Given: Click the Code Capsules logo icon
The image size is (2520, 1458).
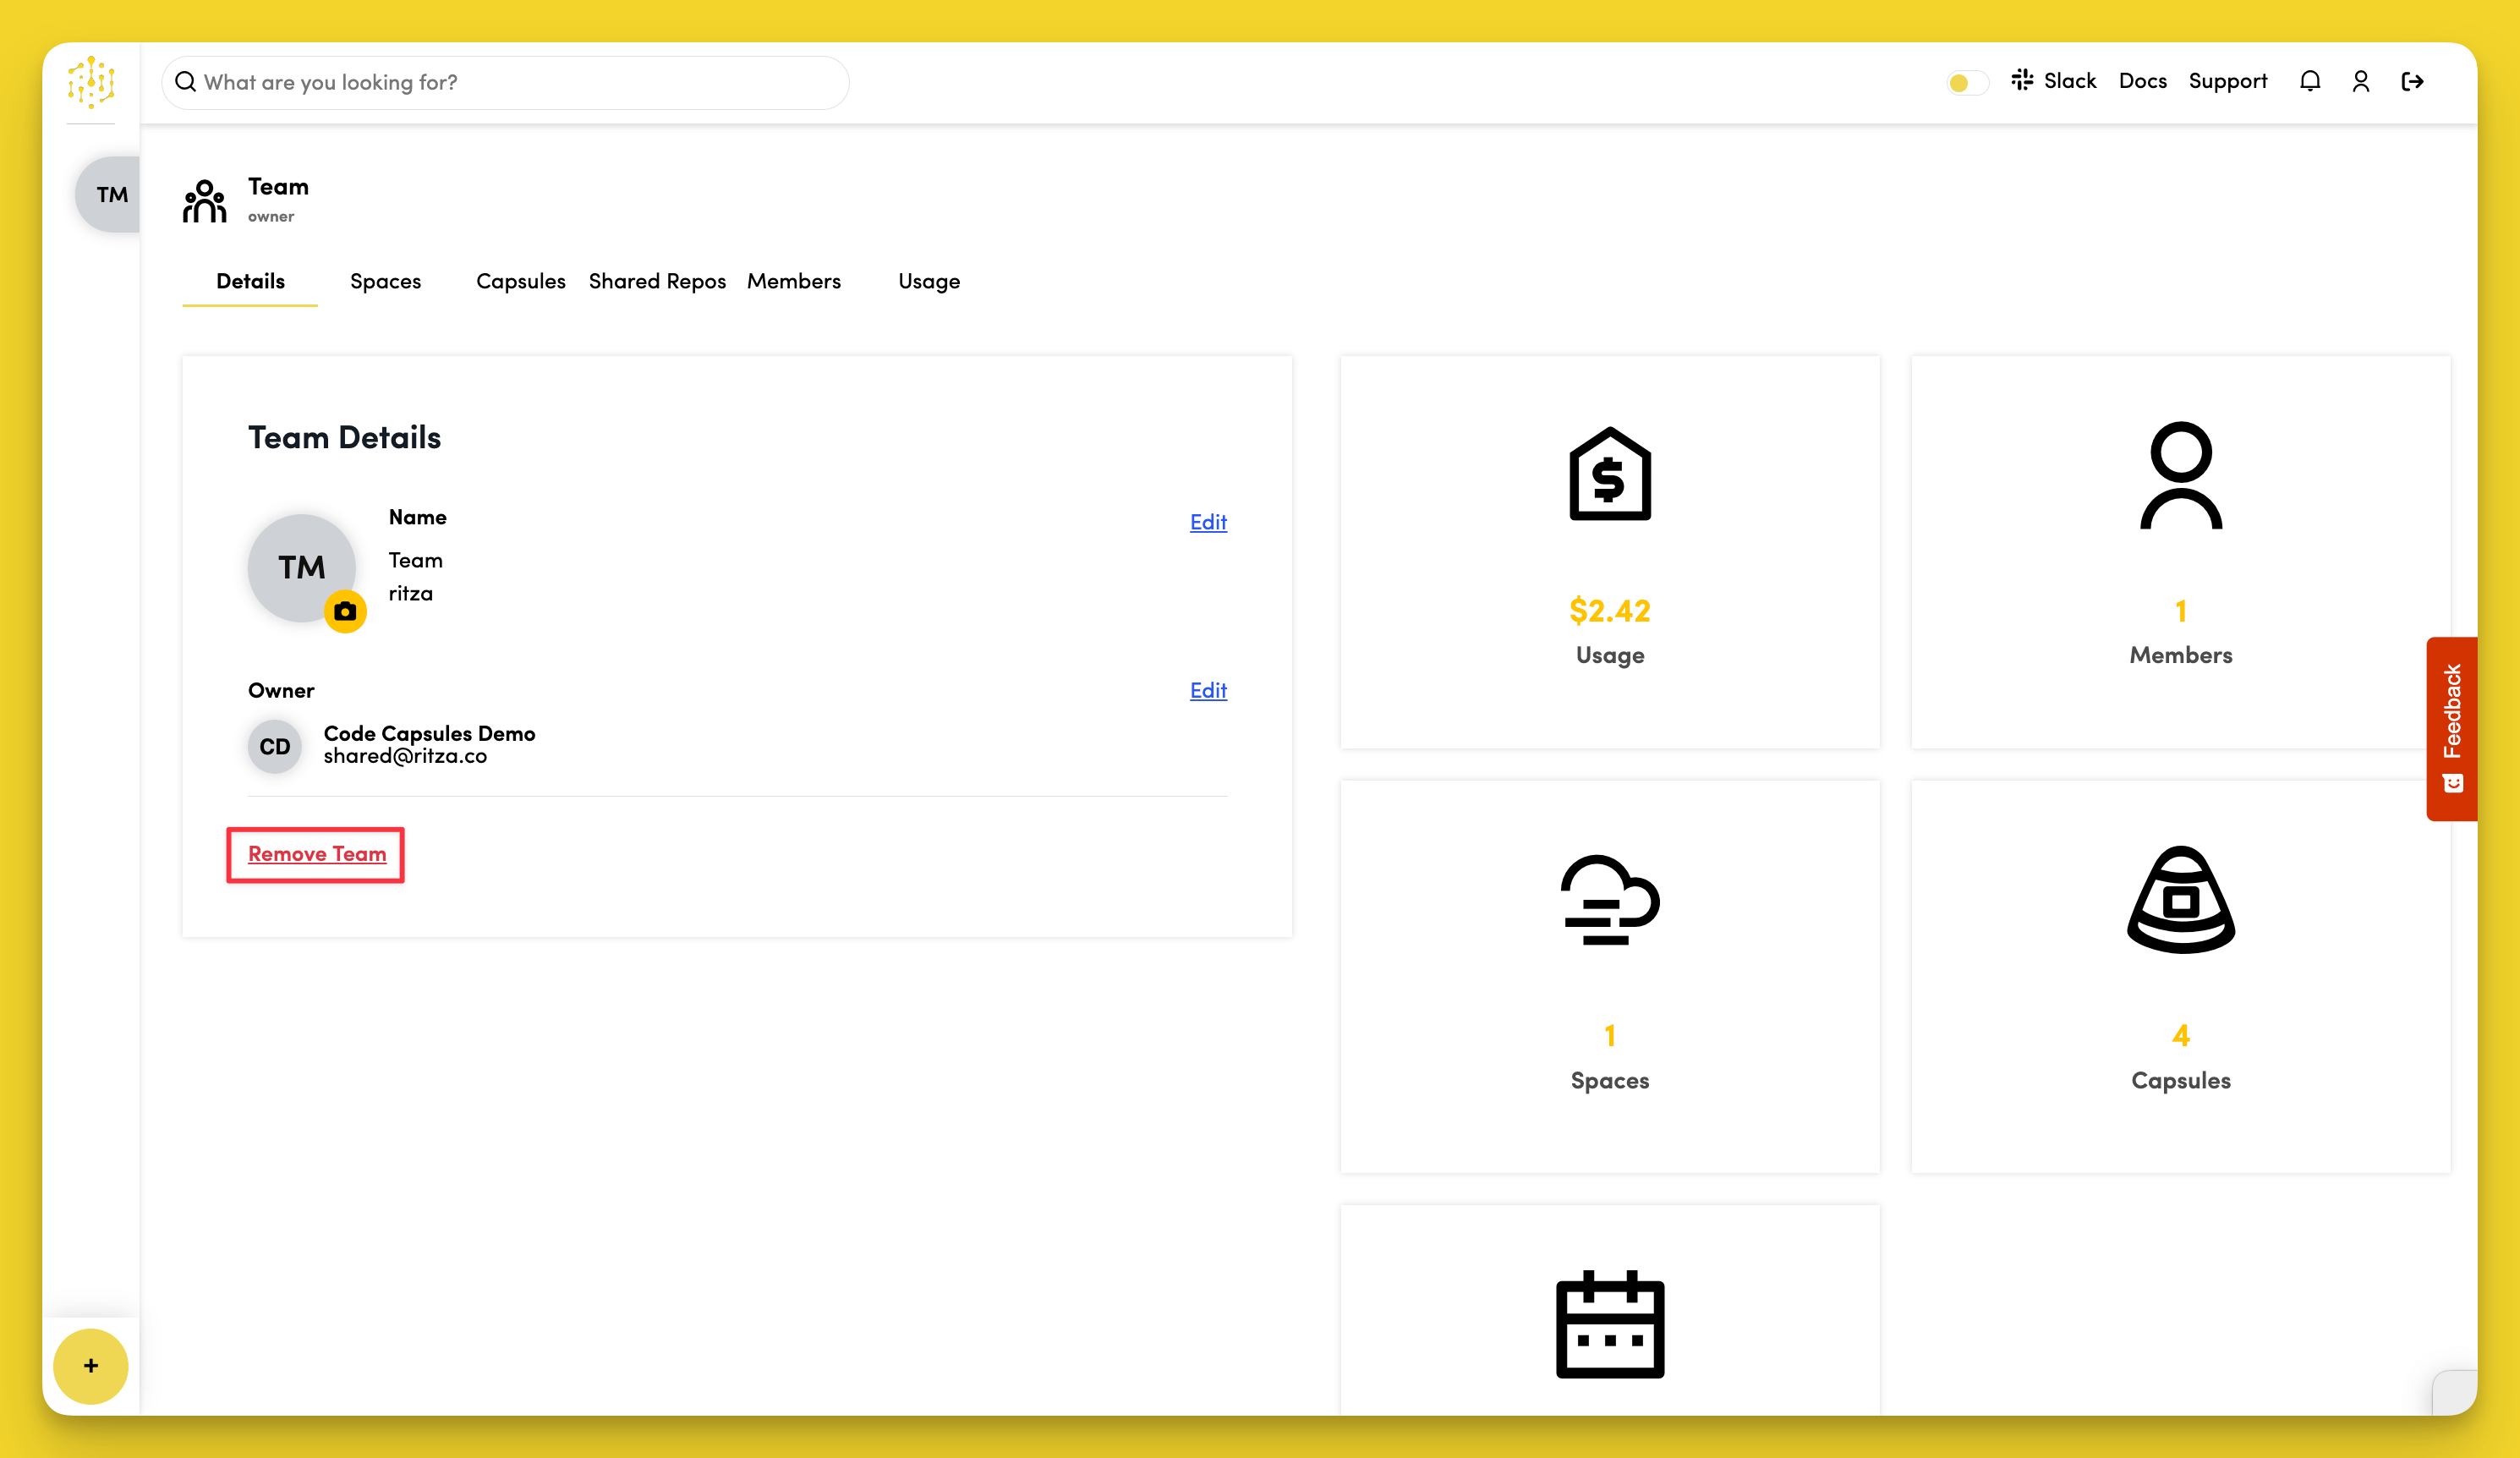Looking at the screenshot, I should (x=91, y=81).
